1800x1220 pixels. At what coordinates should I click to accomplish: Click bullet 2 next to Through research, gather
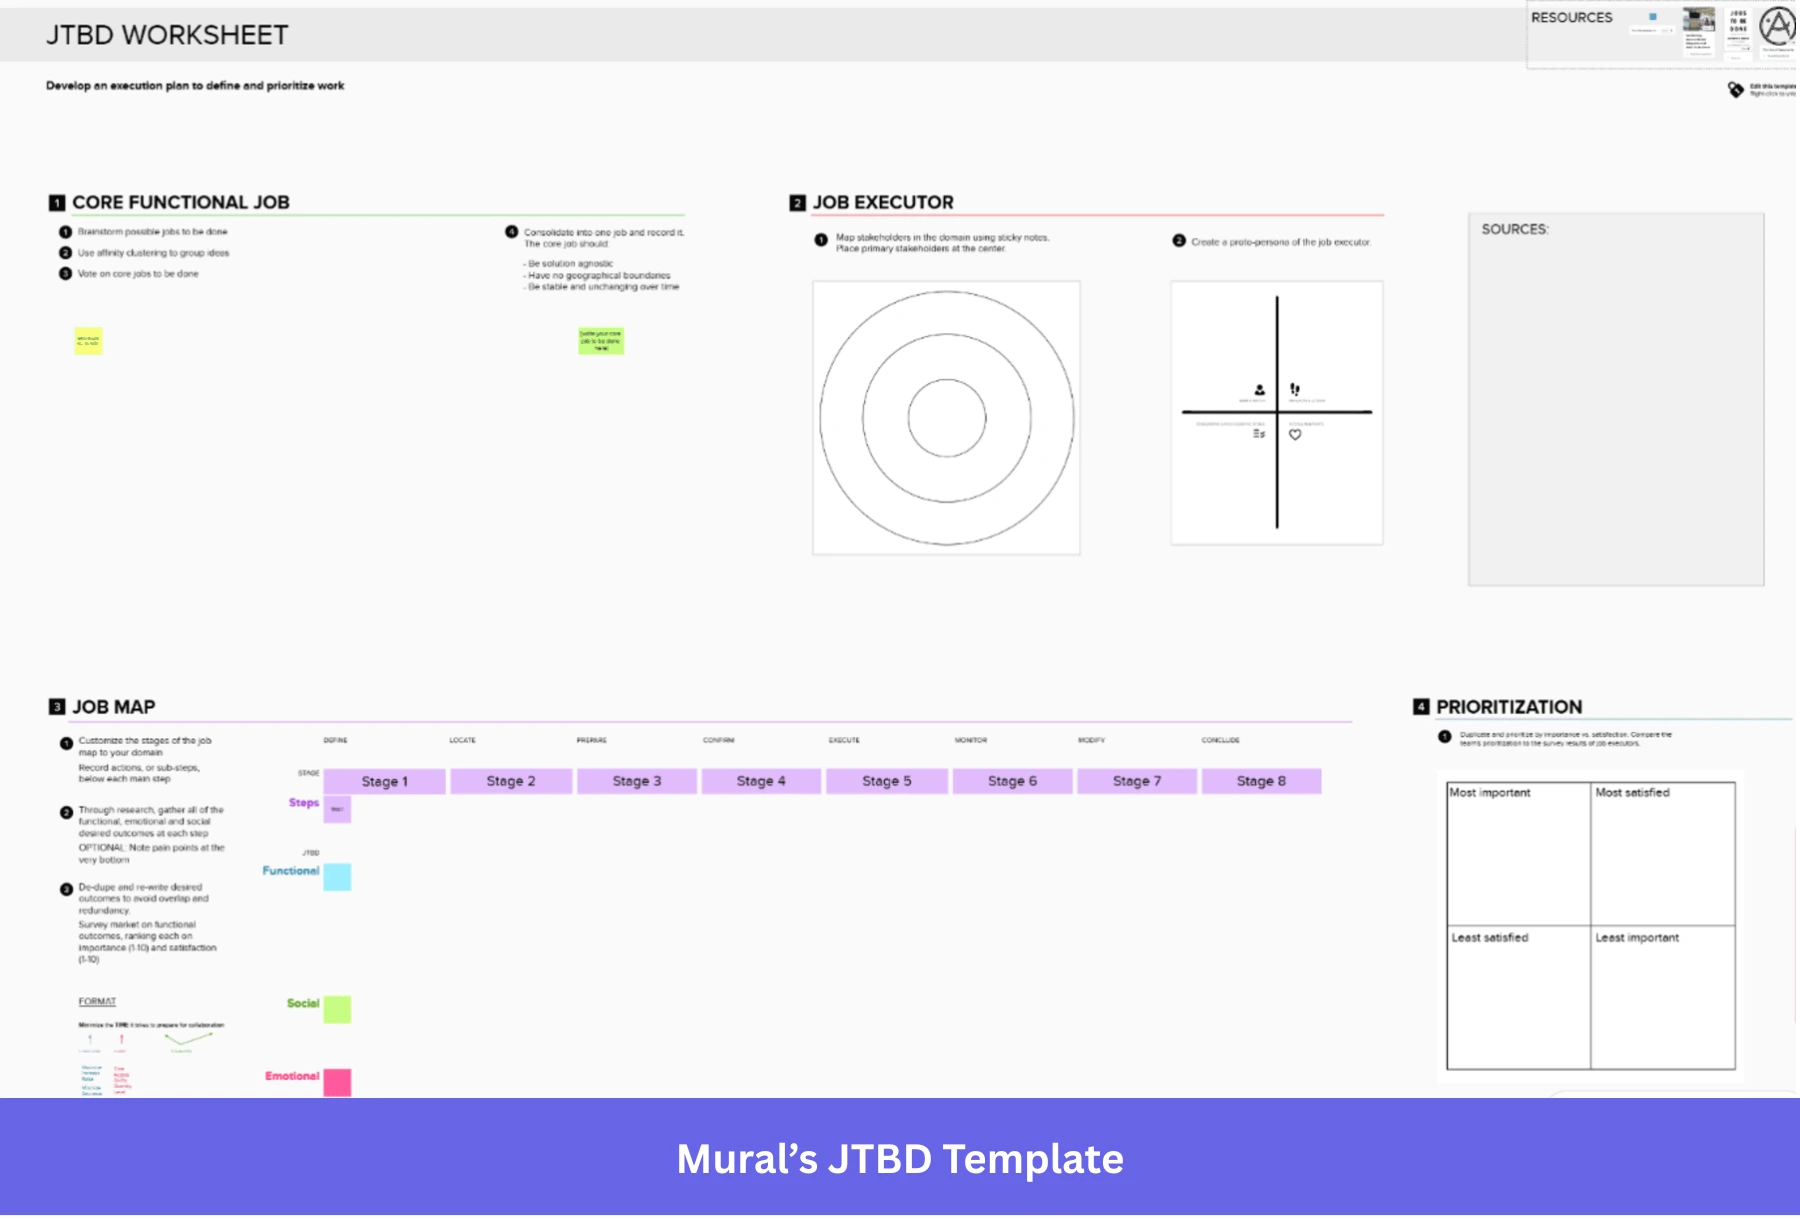tap(66, 812)
